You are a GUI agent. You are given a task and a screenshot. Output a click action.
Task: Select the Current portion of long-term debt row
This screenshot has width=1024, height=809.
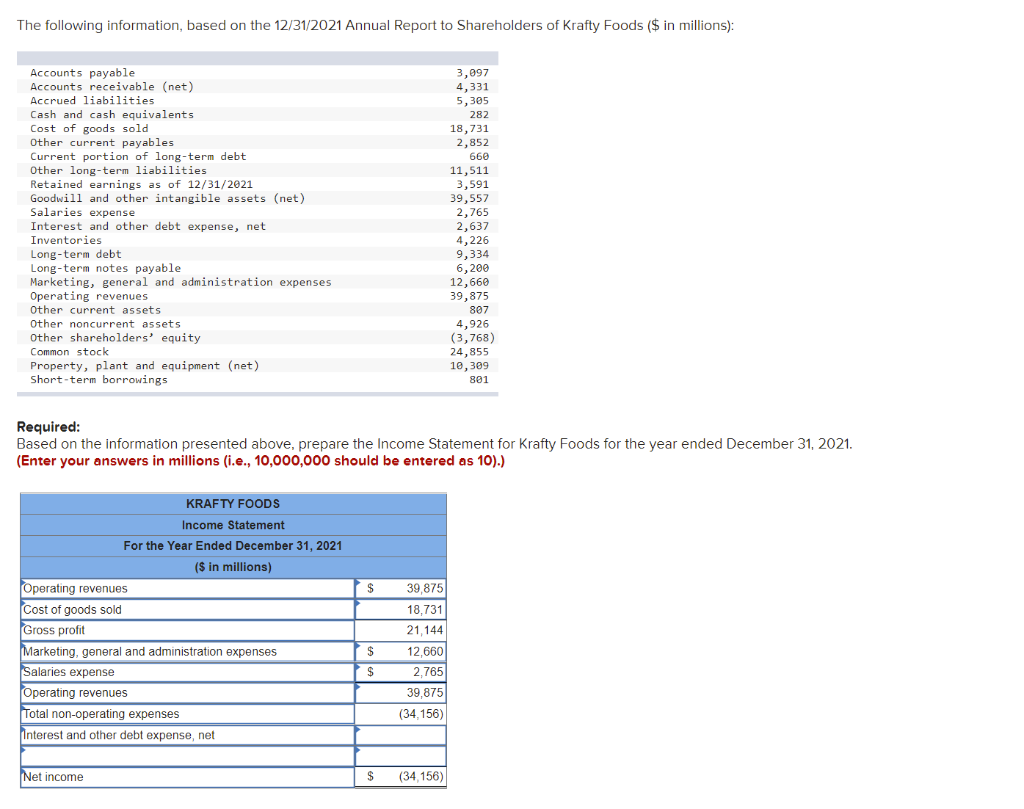257,156
